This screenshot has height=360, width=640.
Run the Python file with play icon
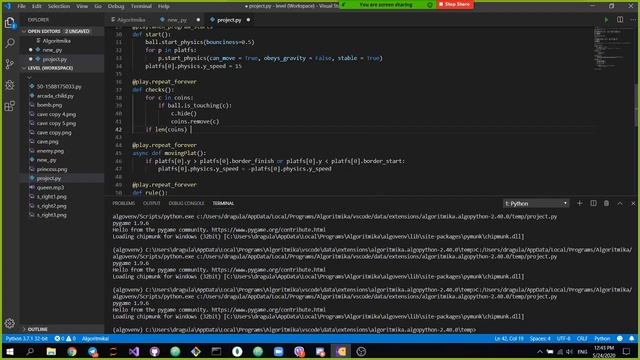point(606,20)
